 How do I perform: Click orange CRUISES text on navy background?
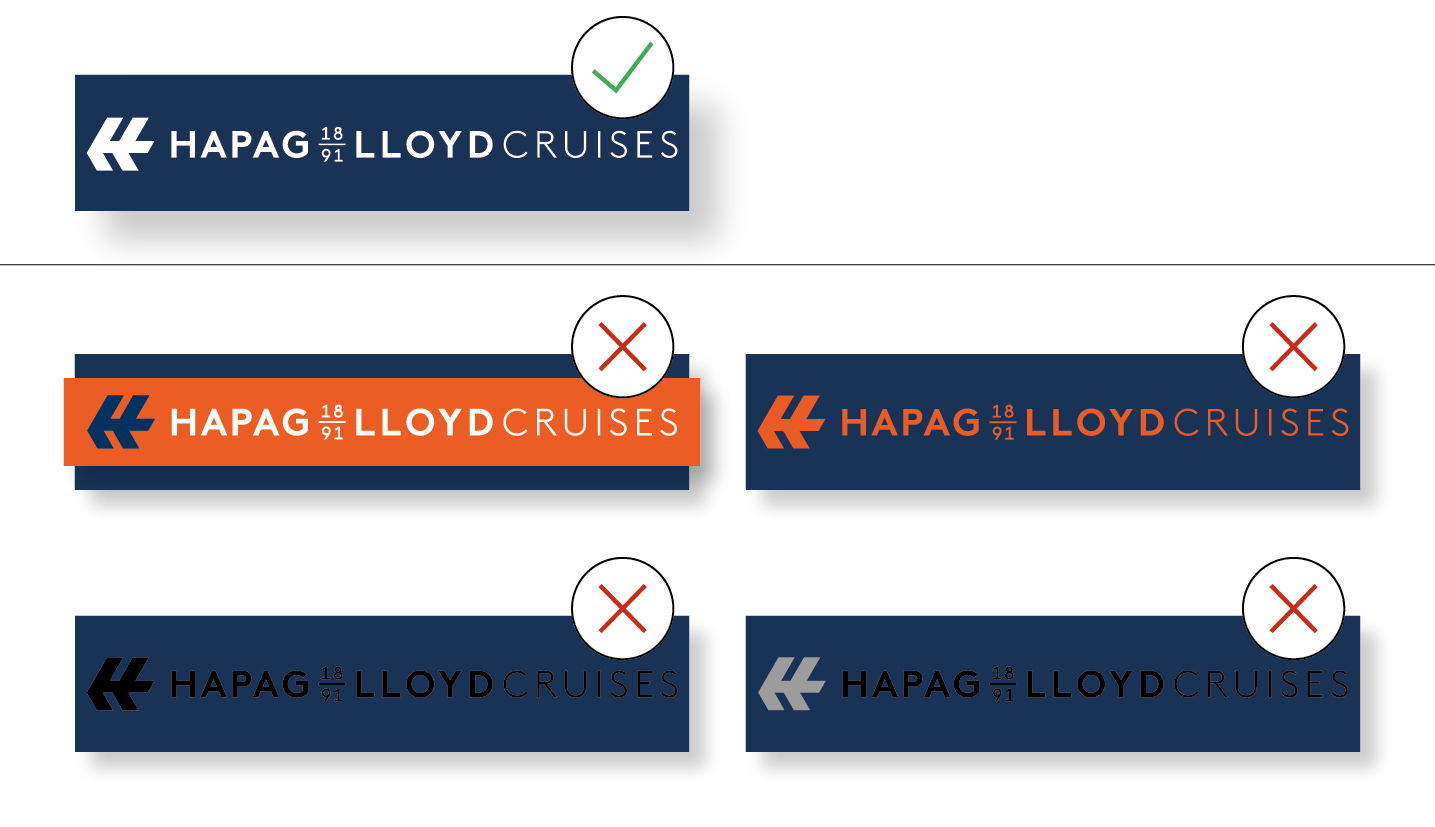pyautogui.click(x=1261, y=423)
